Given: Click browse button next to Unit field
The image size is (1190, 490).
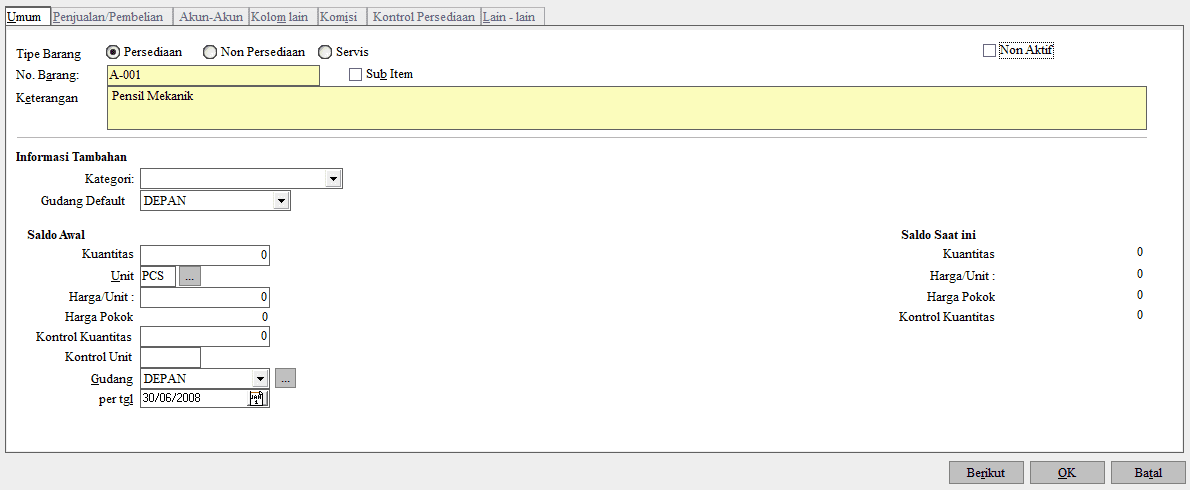Looking at the screenshot, I should click(190, 277).
